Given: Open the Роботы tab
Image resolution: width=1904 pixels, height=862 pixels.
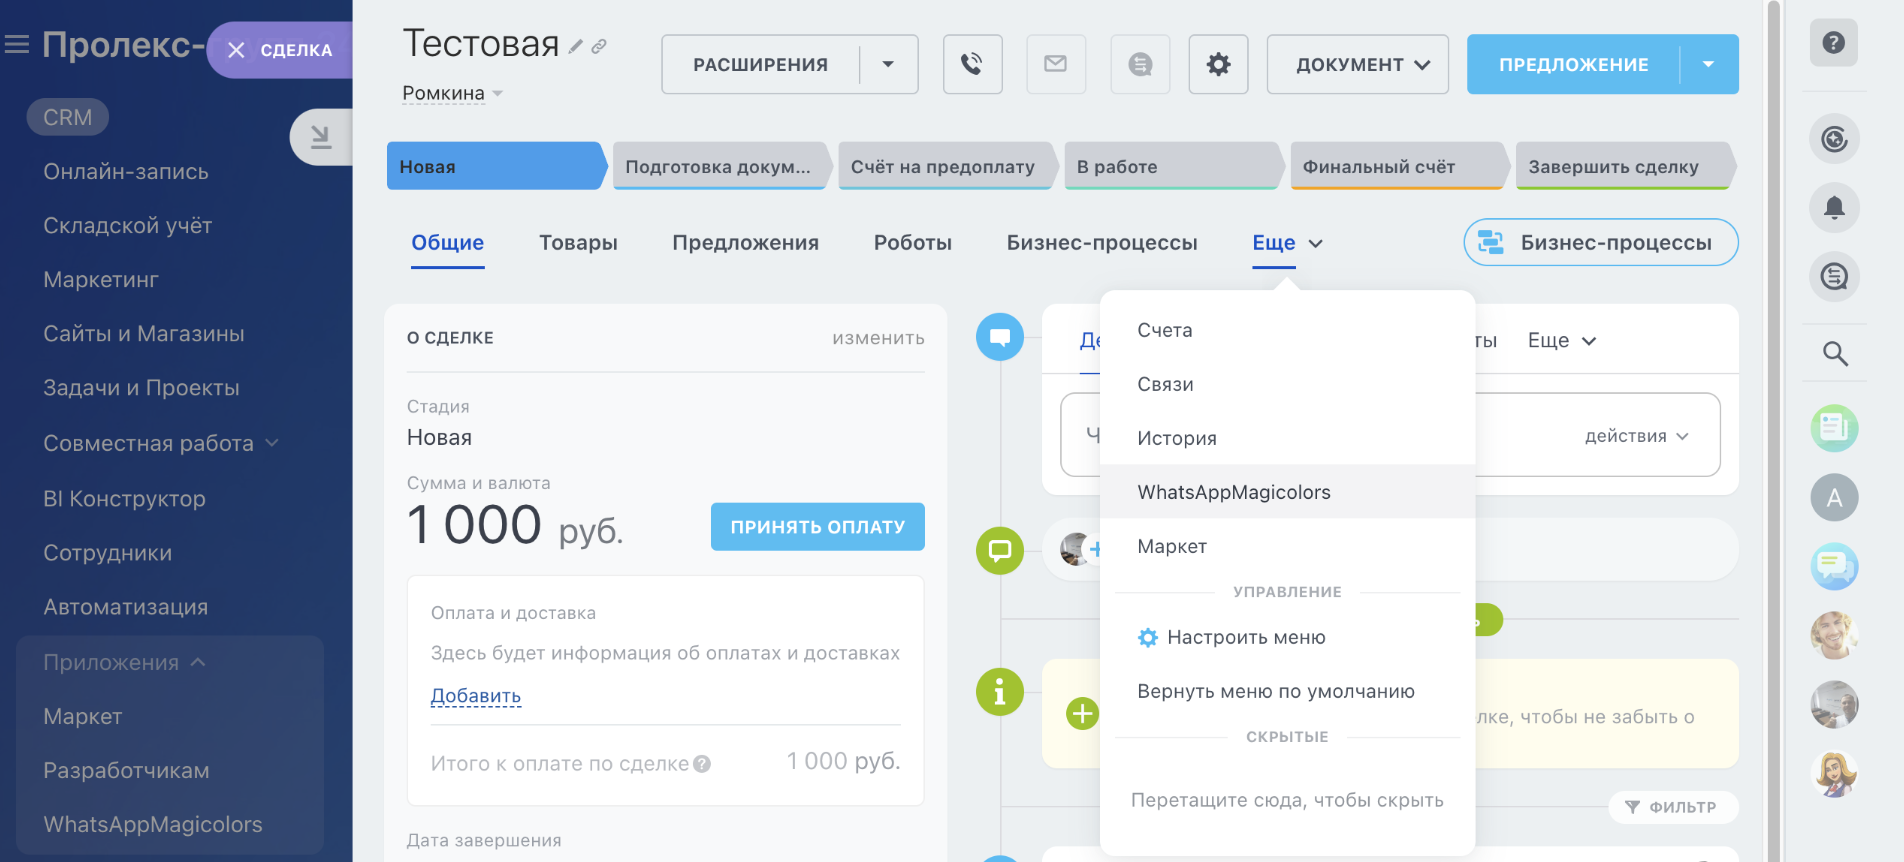Looking at the screenshot, I should coord(912,243).
